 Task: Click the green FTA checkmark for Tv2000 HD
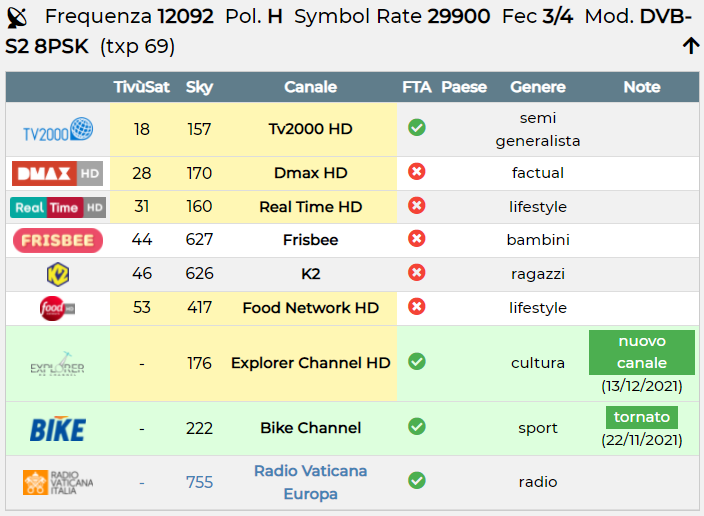click(x=417, y=128)
